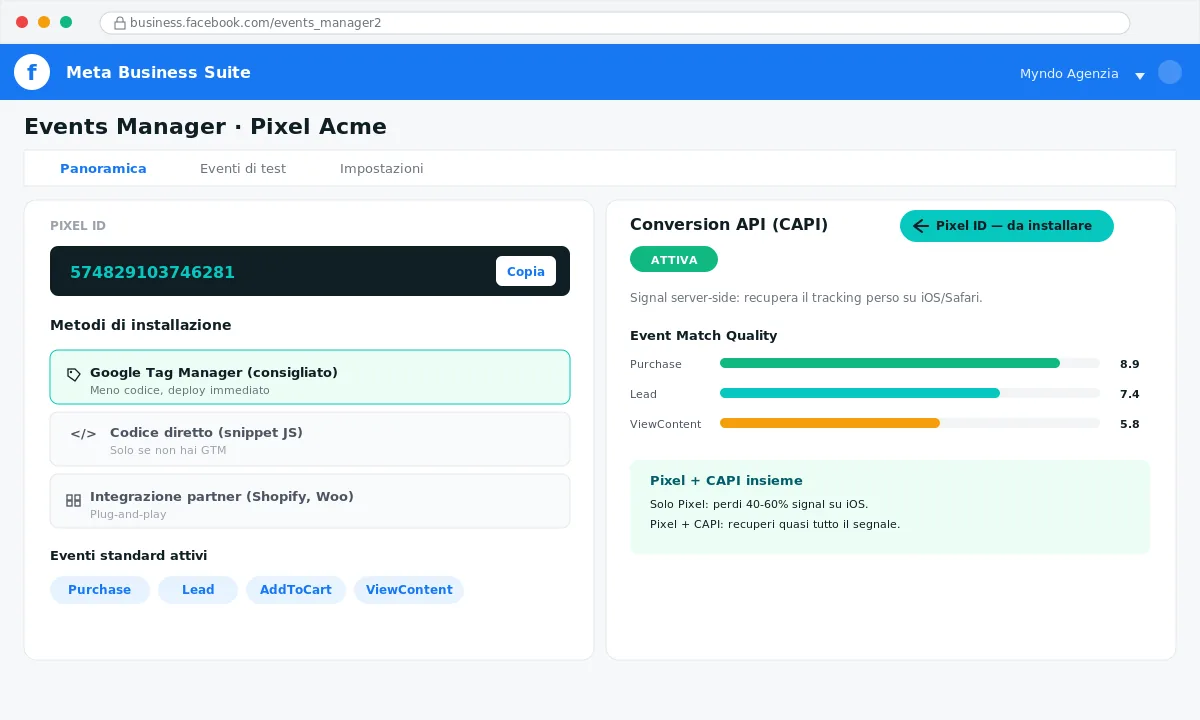The image size is (1200, 720).
Task: Open the Eventi di test tab
Action: [x=243, y=168]
